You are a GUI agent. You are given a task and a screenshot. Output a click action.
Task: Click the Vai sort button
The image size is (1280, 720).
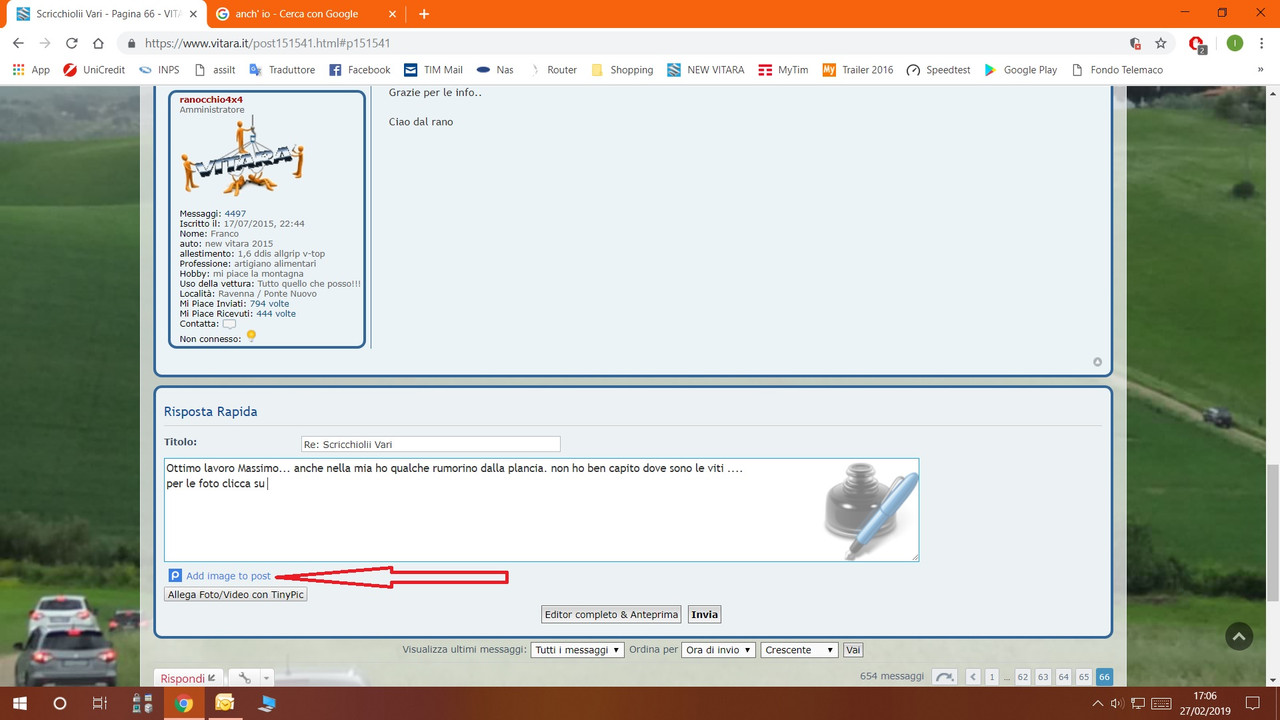pos(853,650)
